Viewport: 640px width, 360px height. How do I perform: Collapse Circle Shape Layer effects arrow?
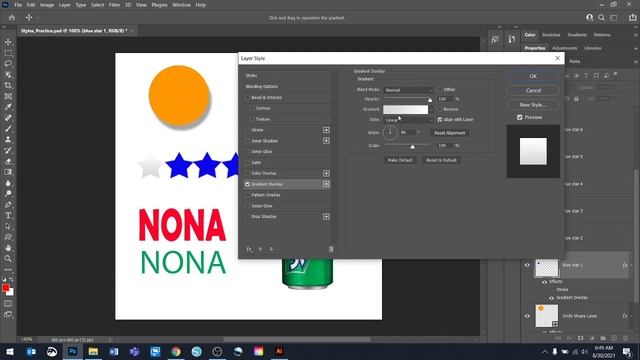tap(631, 316)
